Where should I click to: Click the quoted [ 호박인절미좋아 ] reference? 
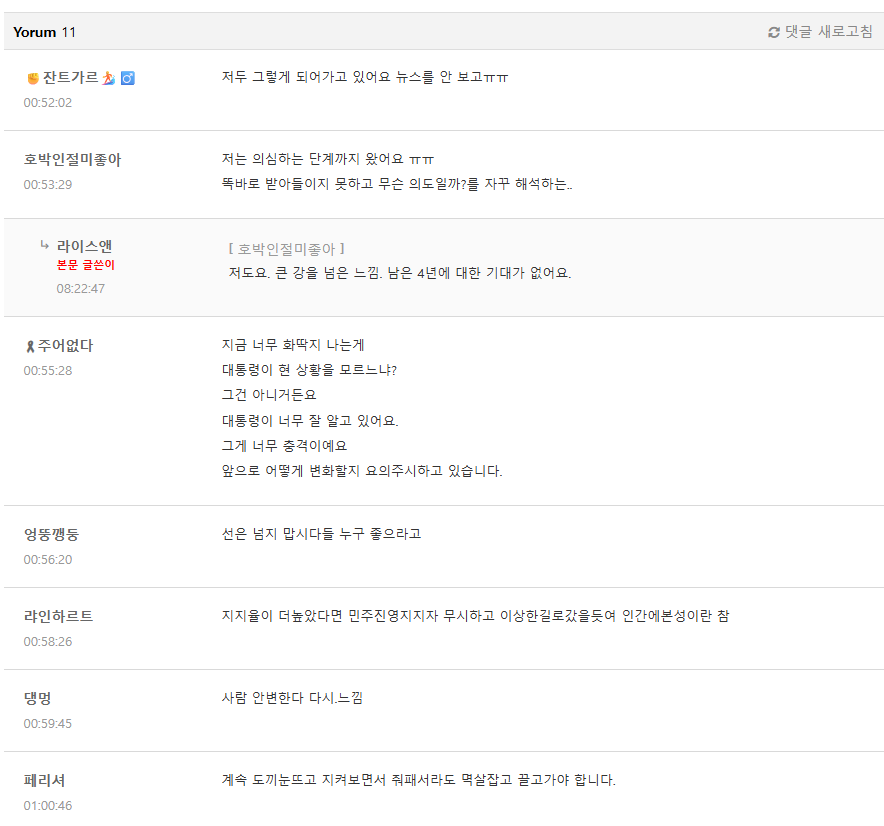[286, 249]
